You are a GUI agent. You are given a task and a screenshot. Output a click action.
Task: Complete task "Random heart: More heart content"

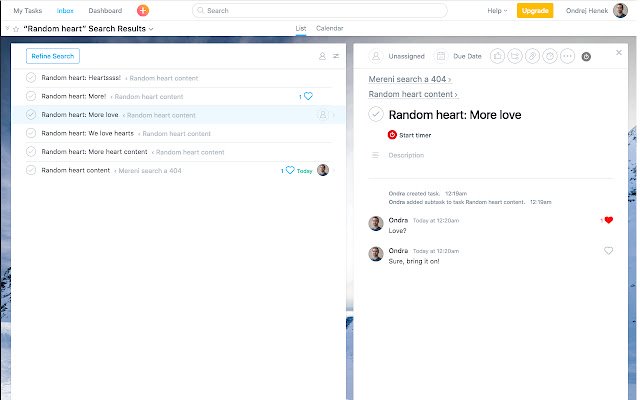click(31, 151)
